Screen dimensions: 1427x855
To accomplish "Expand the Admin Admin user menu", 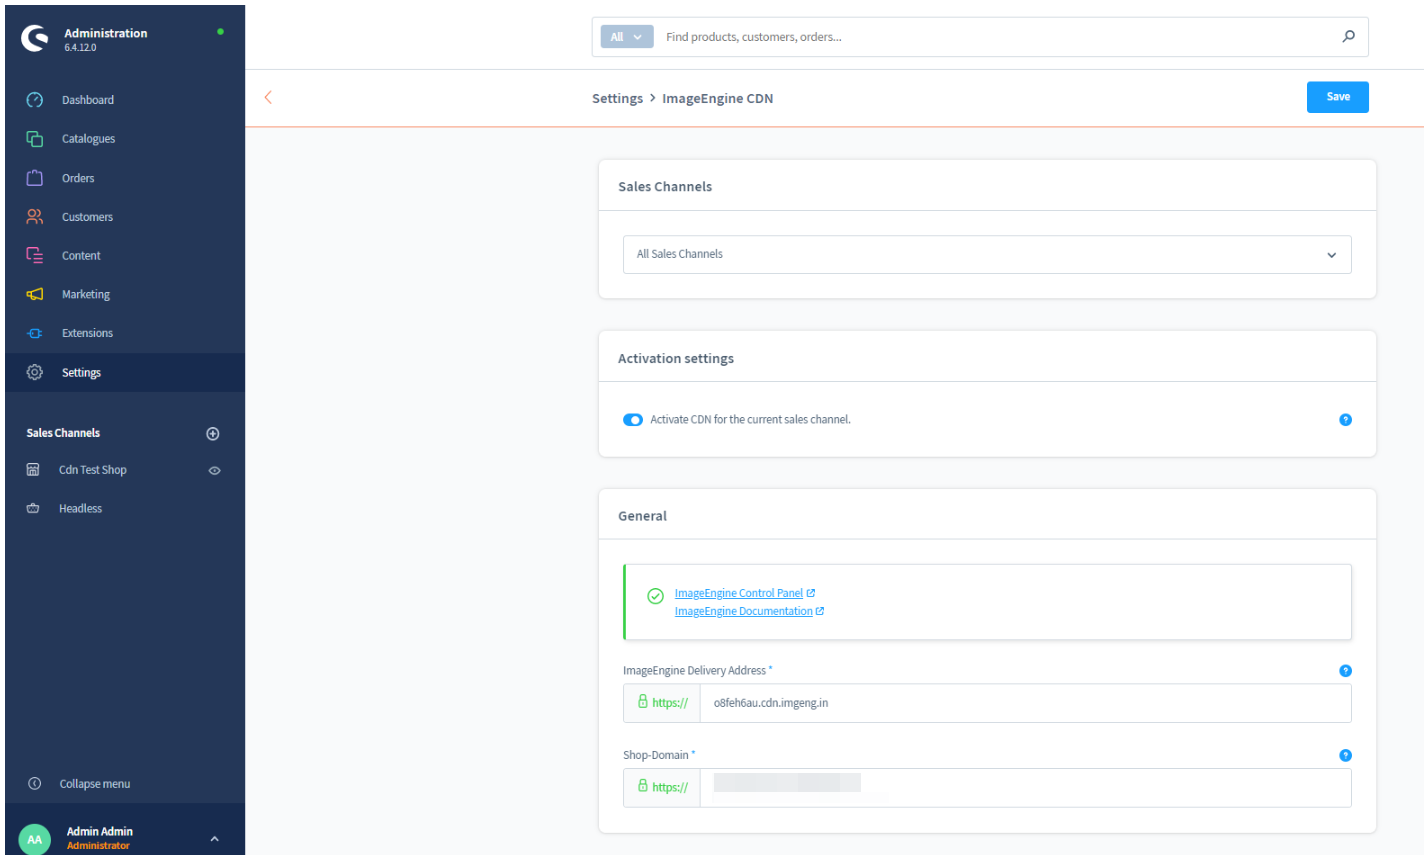I will (214, 839).
